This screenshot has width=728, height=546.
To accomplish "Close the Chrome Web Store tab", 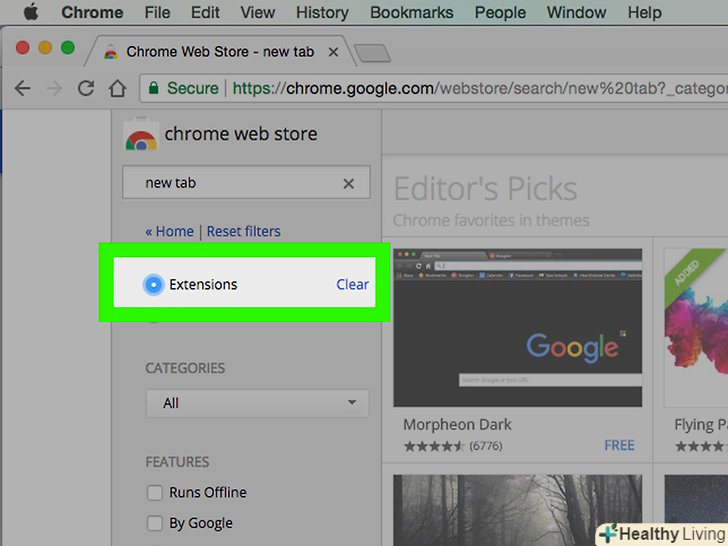I will [x=333, y=52].
